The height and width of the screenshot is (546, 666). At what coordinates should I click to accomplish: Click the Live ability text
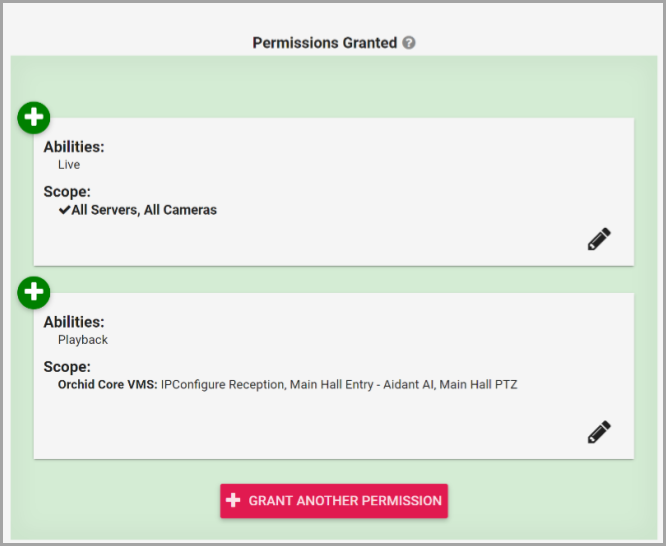click(x=69, y=165)
